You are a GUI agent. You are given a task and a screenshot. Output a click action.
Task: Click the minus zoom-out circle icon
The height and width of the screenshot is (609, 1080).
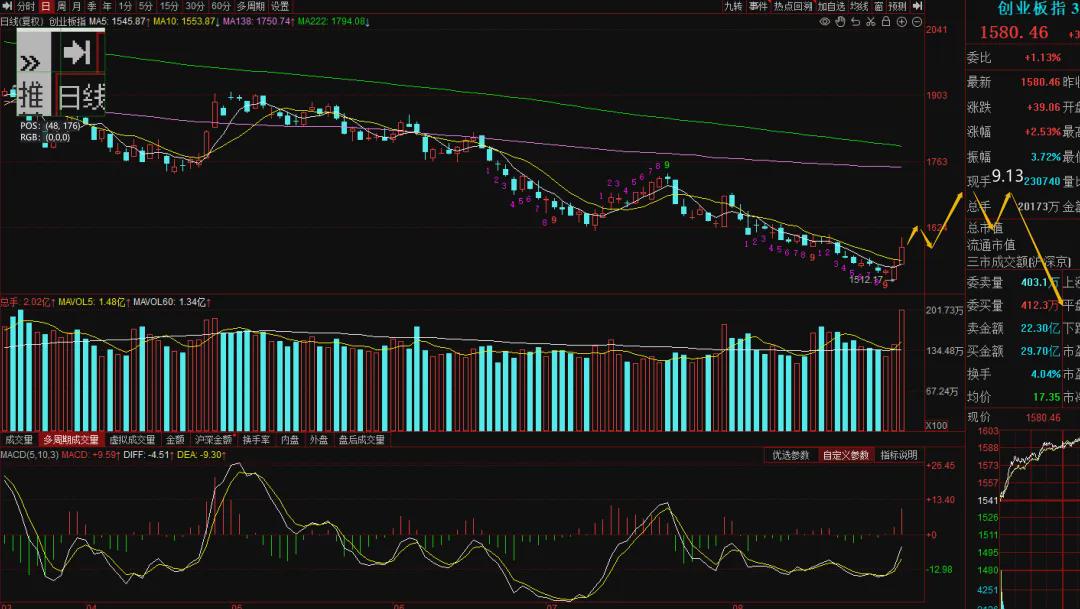coord(917,22)
